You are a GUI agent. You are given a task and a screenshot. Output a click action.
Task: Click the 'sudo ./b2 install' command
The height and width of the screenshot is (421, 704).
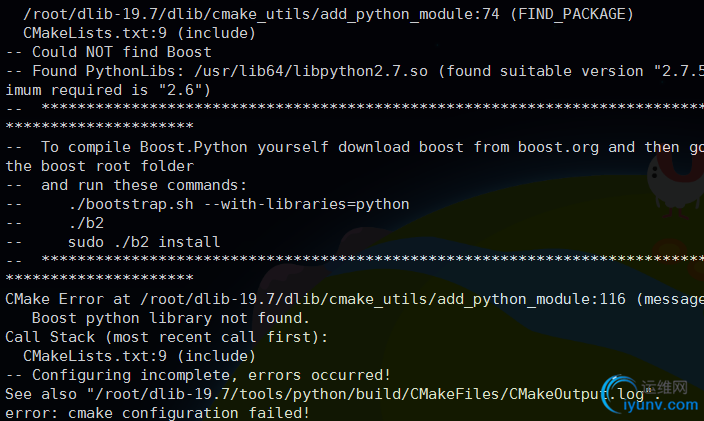144,242
